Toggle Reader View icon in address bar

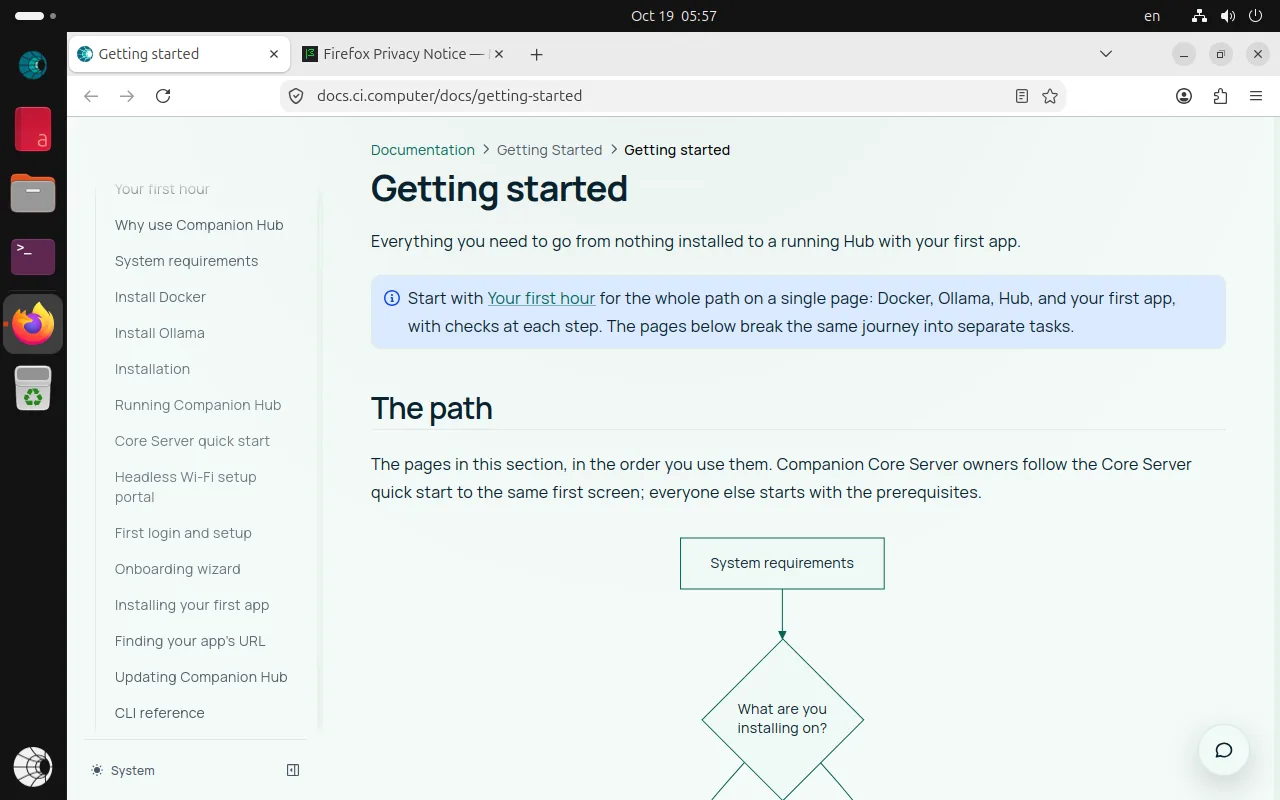(1021, 96)
